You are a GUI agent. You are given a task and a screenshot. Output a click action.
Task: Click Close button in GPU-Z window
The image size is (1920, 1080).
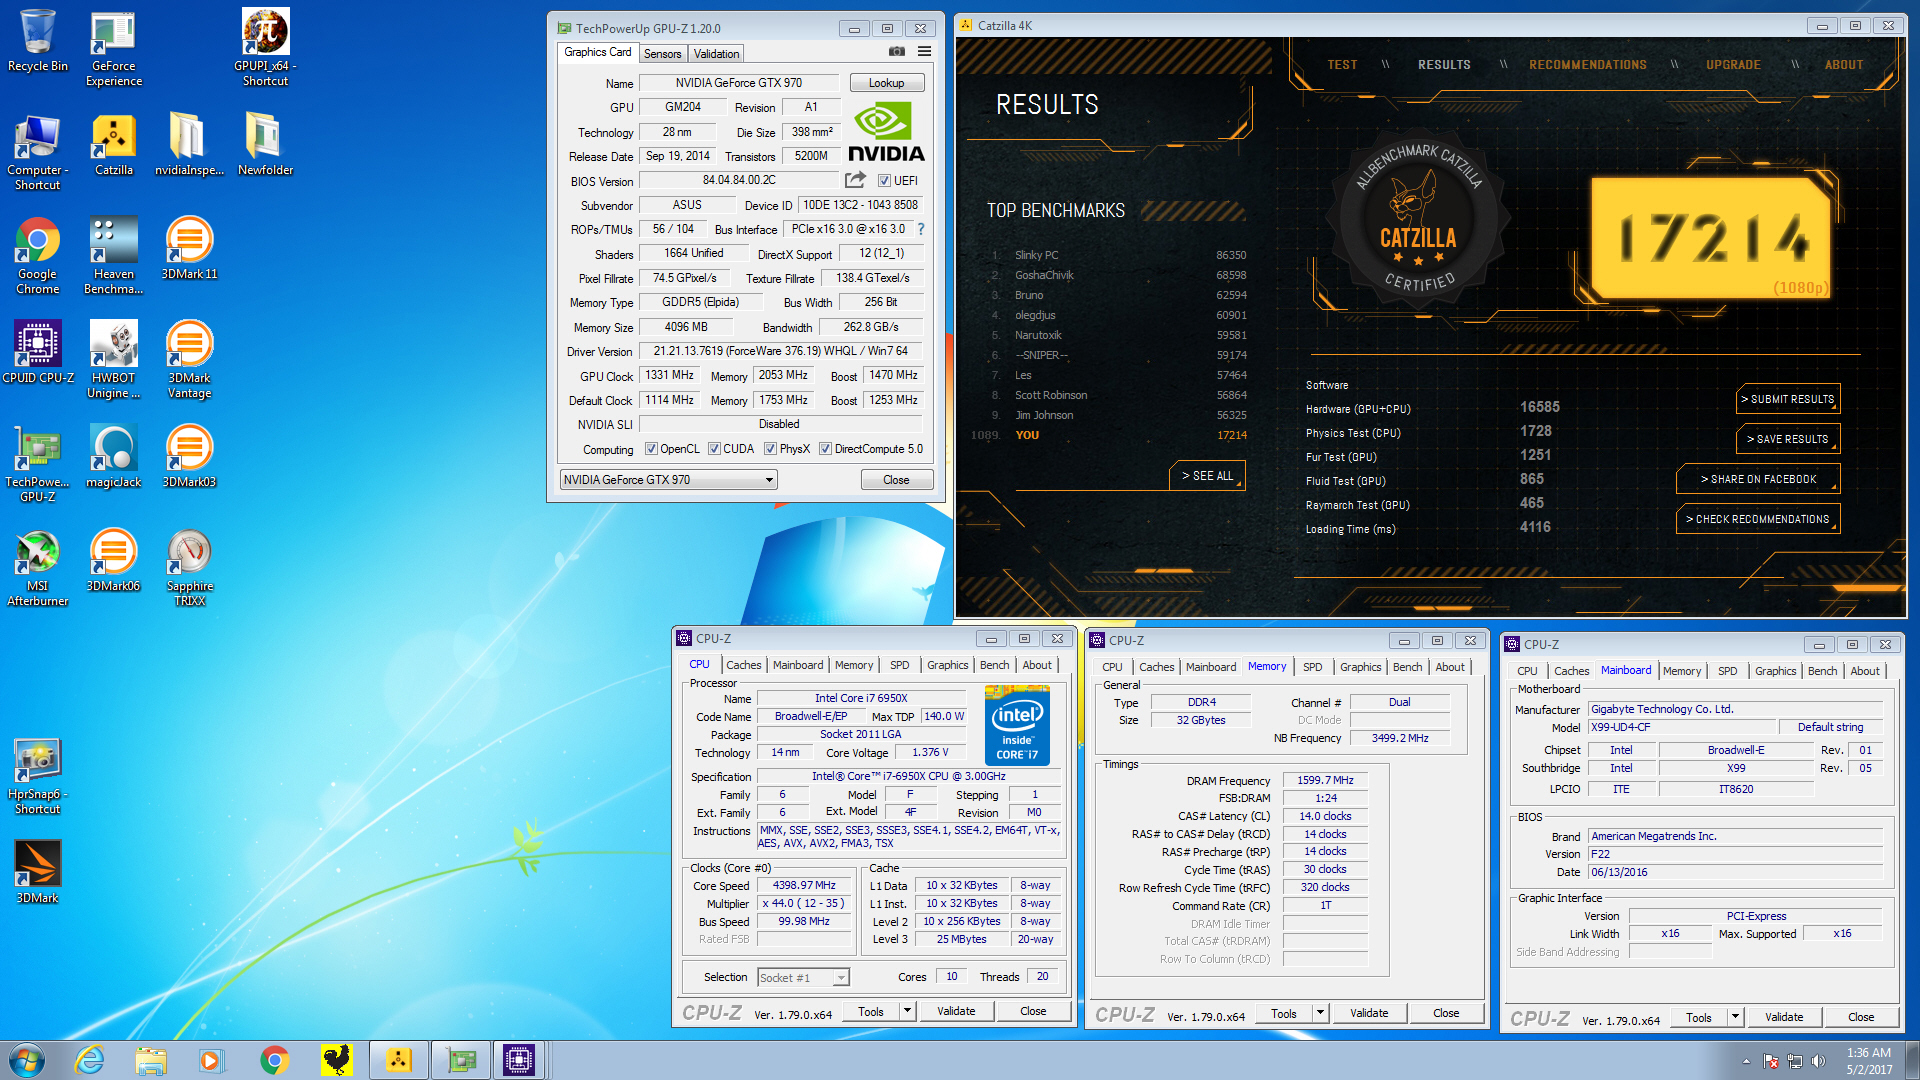(896, 480)
